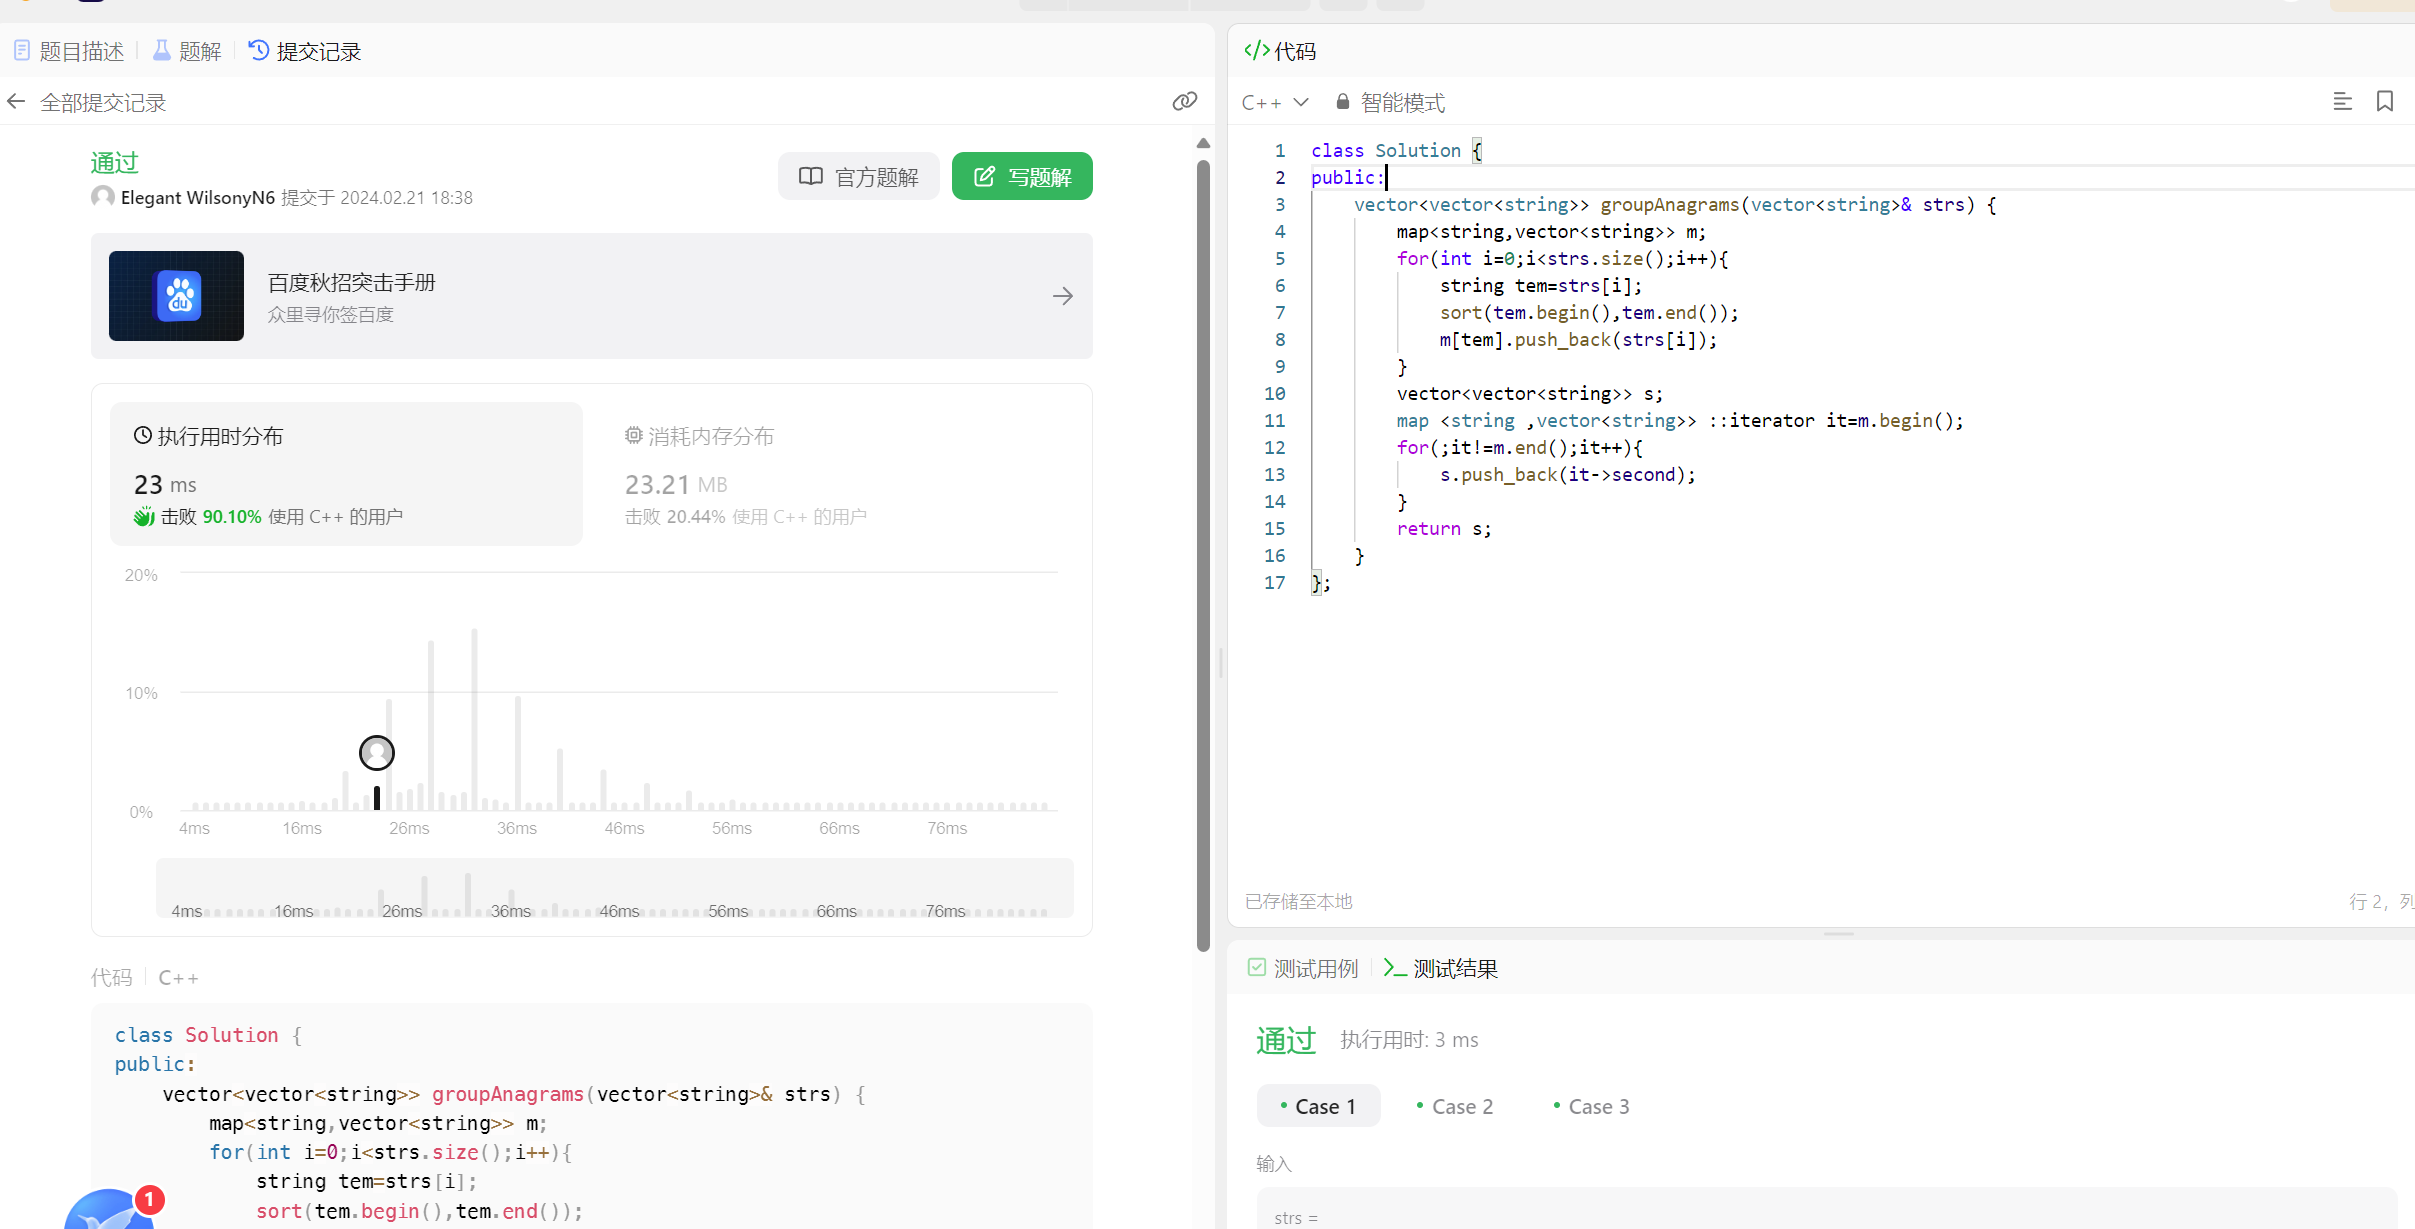Open the C++ language dropdown
The height and width of the screenshot is (1229, 2415).
tap(1275, 102)
